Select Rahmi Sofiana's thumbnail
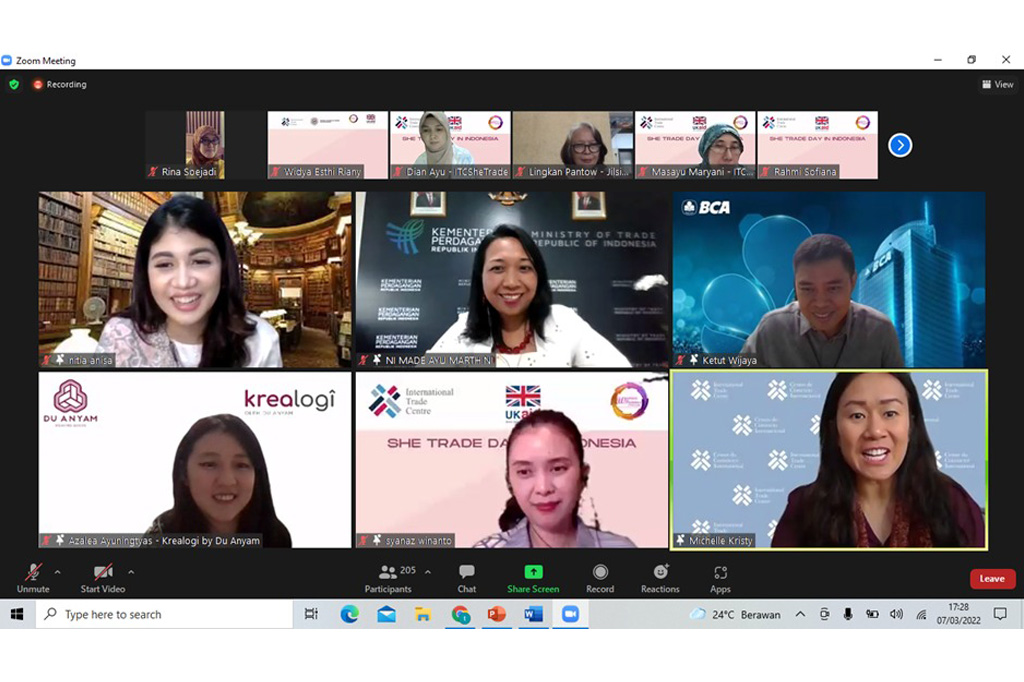 [818, 145]
